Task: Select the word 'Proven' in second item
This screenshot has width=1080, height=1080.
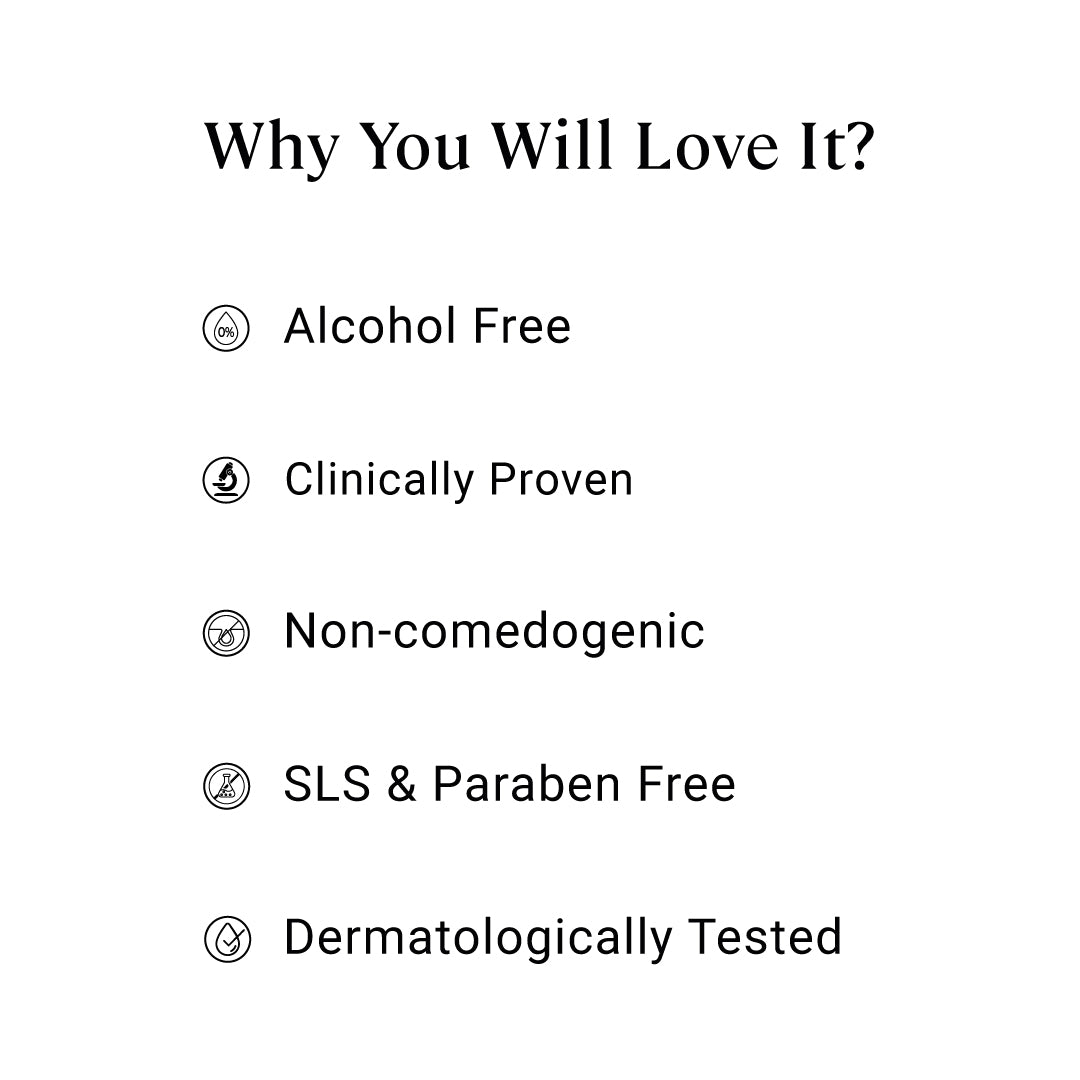Action: click(561, 479)
